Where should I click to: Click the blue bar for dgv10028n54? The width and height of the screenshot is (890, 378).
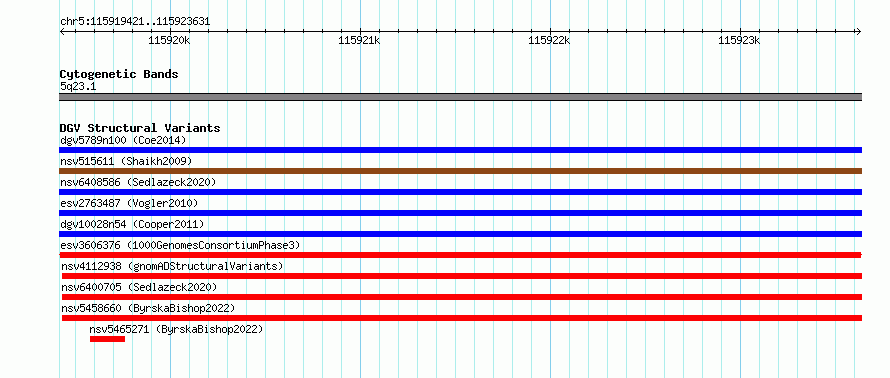pos(460,234)
